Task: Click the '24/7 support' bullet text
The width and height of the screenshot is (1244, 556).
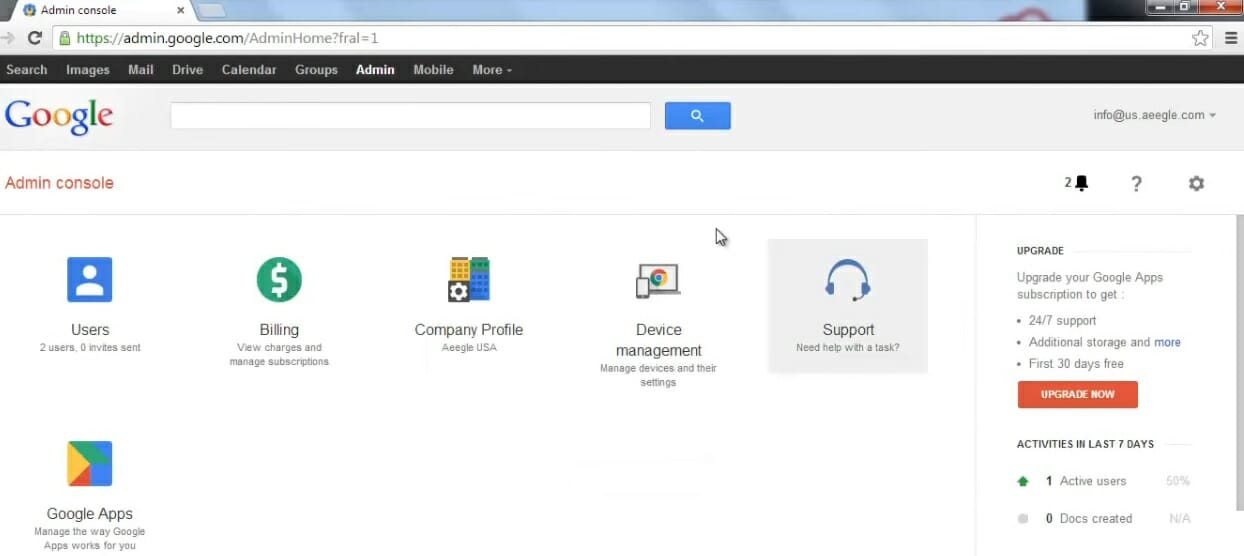Action: [x=1063, y=321]
